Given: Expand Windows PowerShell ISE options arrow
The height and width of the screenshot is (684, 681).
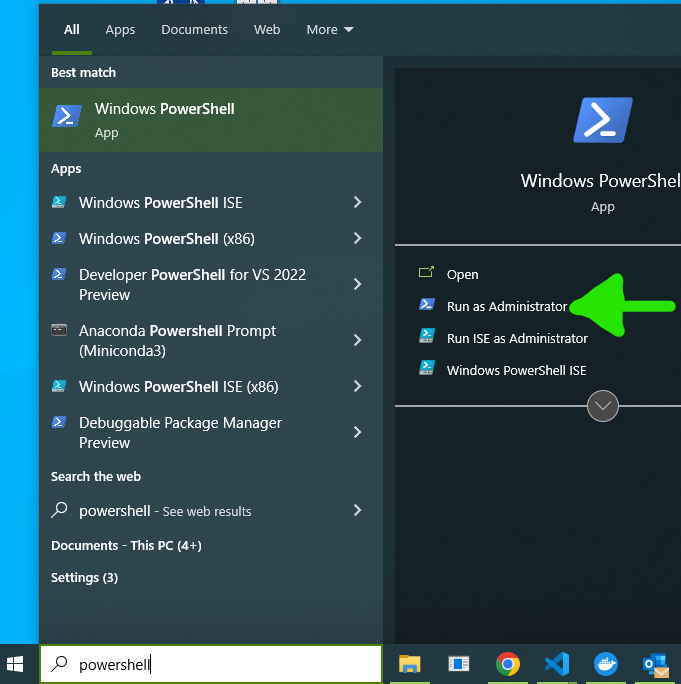Looking at the screenshot, I should (357, 202).
